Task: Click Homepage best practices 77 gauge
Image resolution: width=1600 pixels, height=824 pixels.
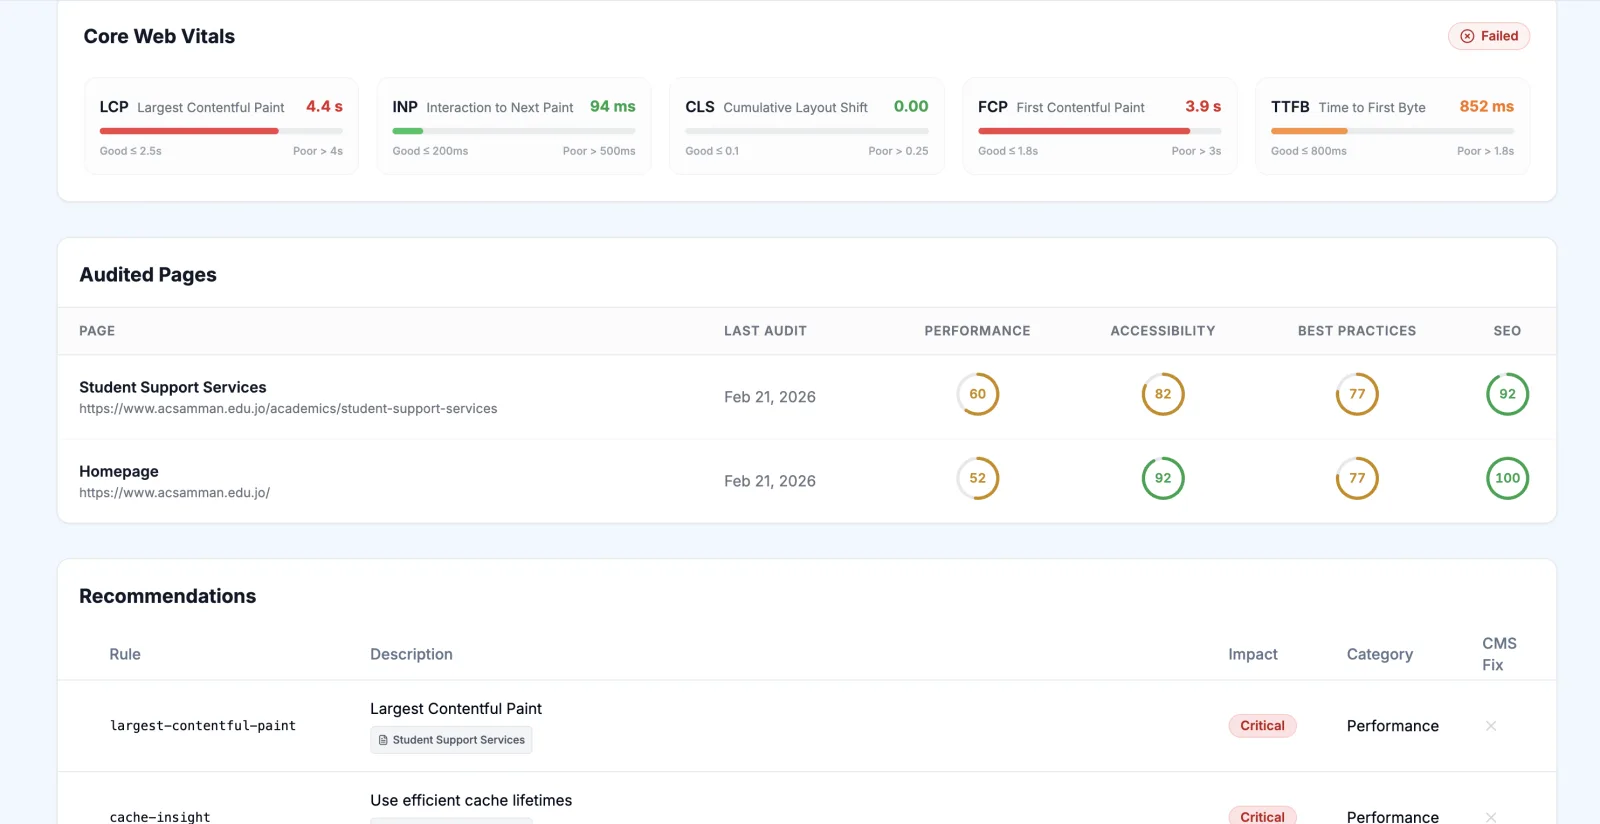Action: pos(1357,478)
